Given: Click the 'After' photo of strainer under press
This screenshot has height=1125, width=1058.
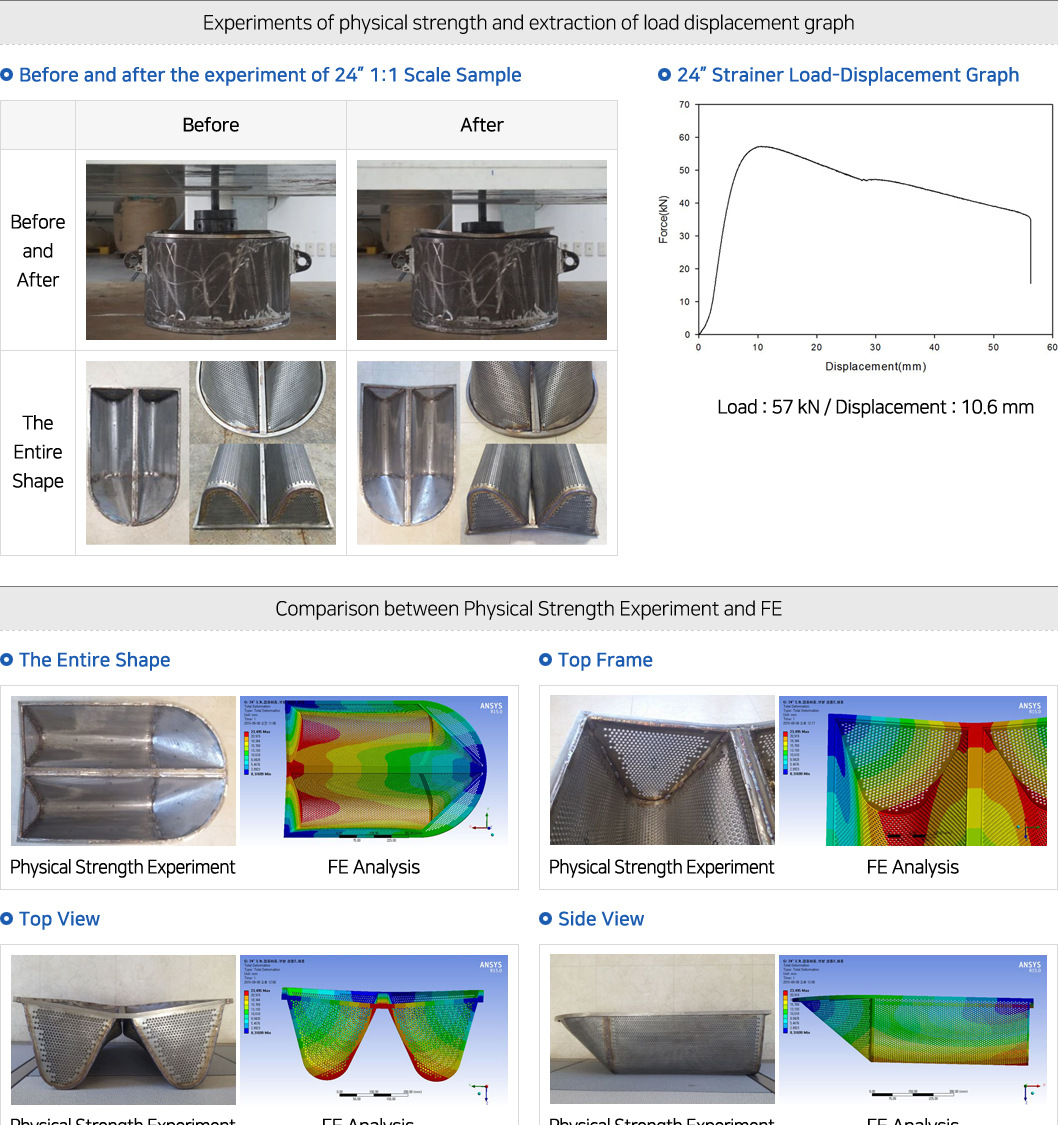Looking at the screenshot, I should click(482, 250).
